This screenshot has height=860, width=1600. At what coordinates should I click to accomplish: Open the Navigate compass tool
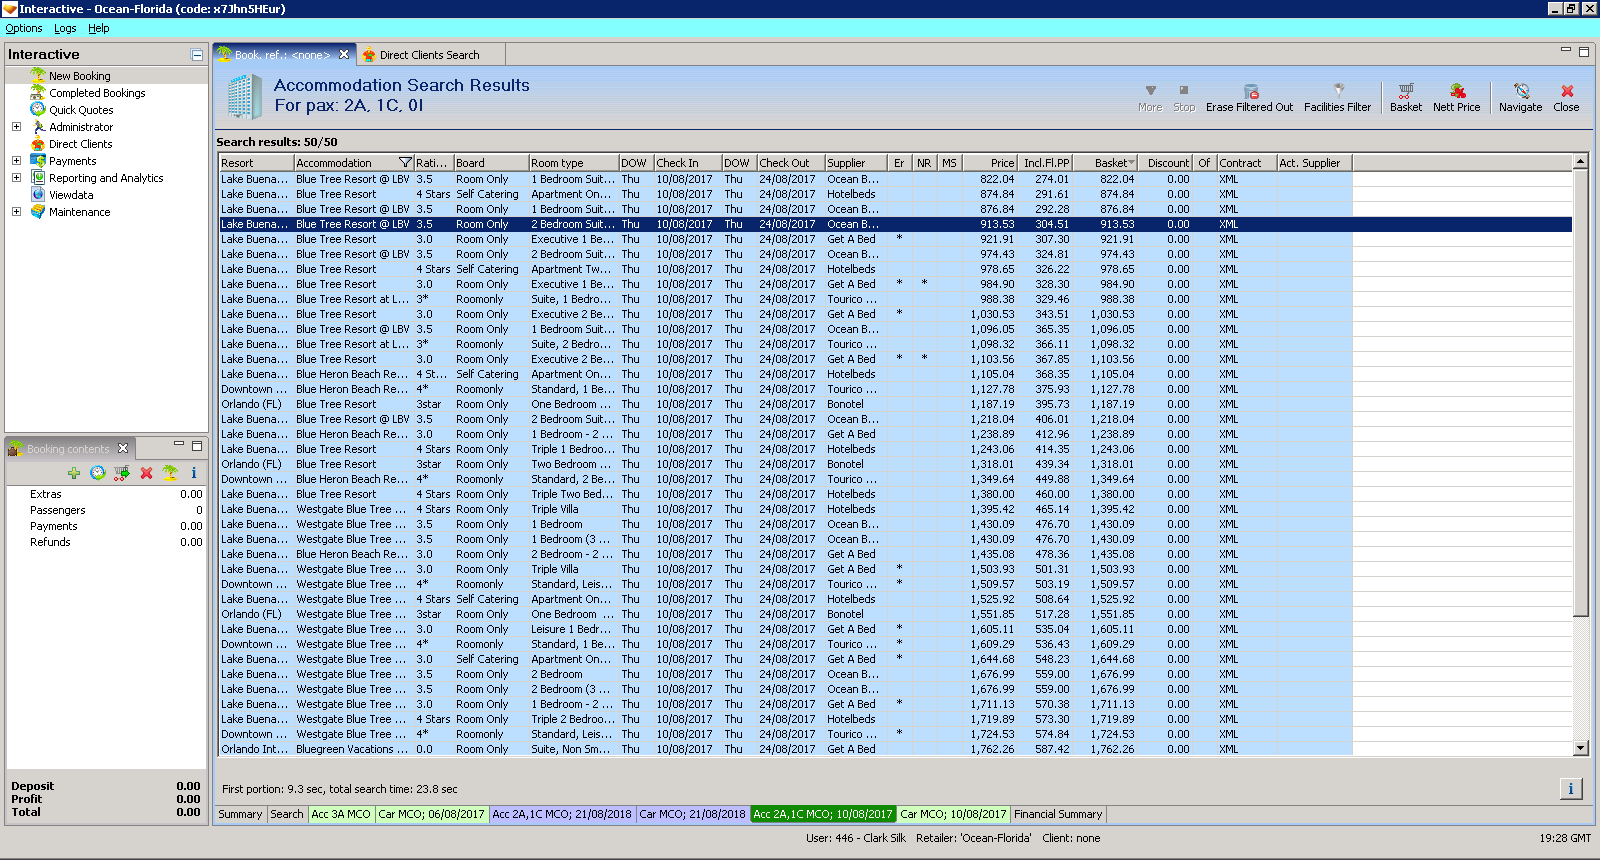click(1520, 92)
